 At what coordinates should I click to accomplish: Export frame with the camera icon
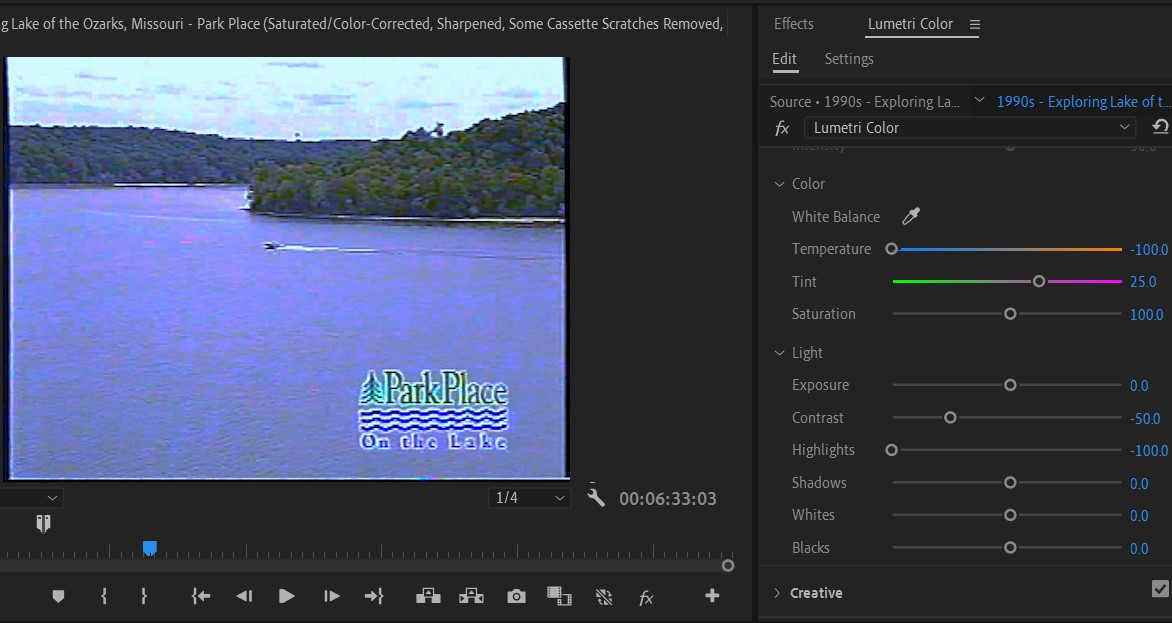[x=516, y=596]
